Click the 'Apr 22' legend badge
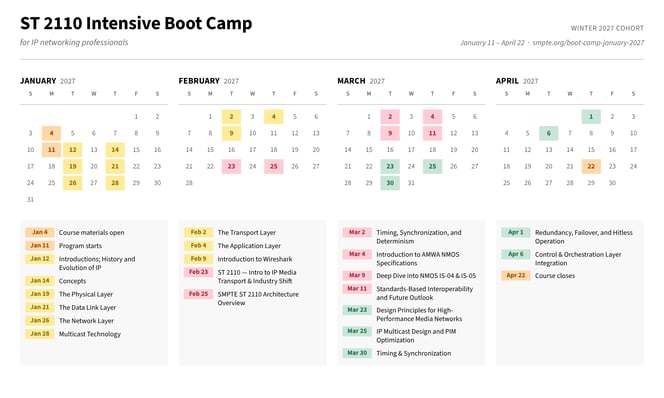 pyautogui.click(x=516, y=275)
